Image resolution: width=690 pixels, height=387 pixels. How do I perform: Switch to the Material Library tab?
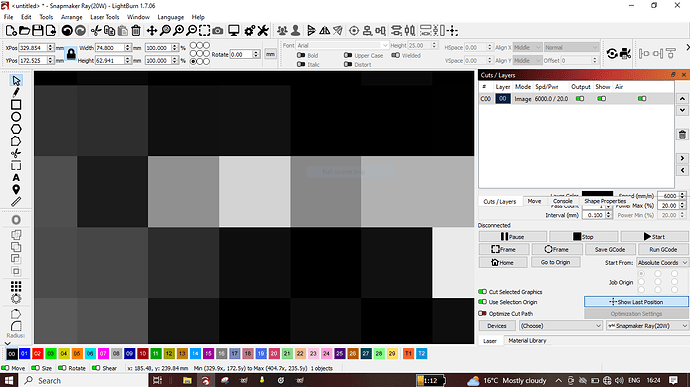pos(527,340)
